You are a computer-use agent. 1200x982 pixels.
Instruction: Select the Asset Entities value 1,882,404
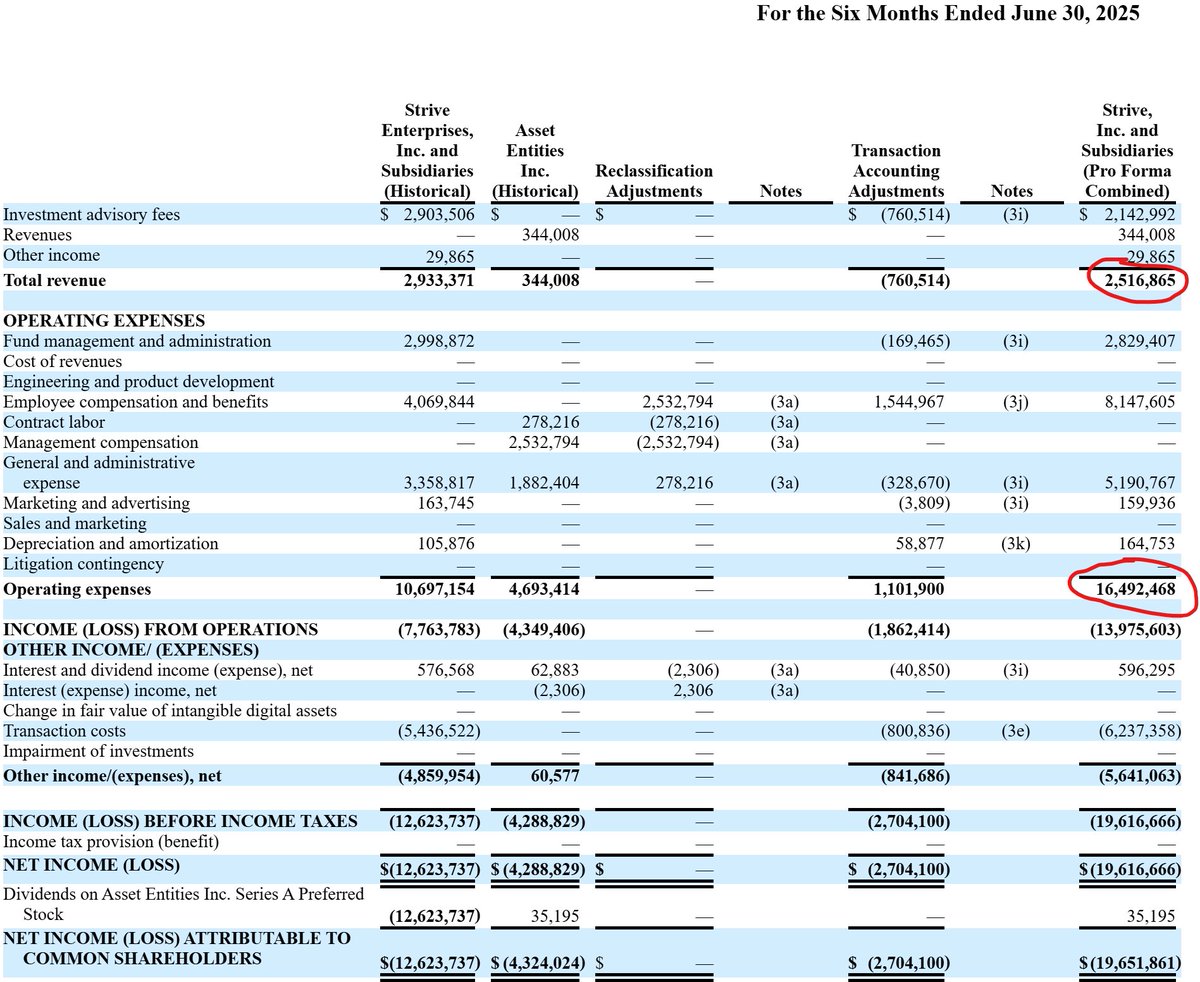pyautogui.click(x=544, y=483)
